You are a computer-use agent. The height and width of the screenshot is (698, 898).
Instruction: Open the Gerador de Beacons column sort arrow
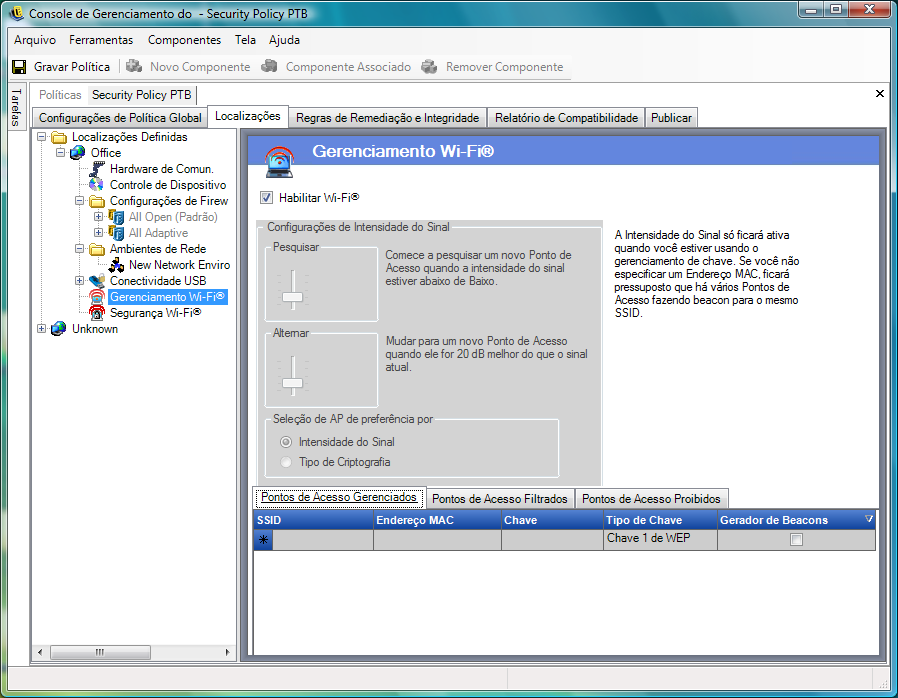[x=869, y=519]
